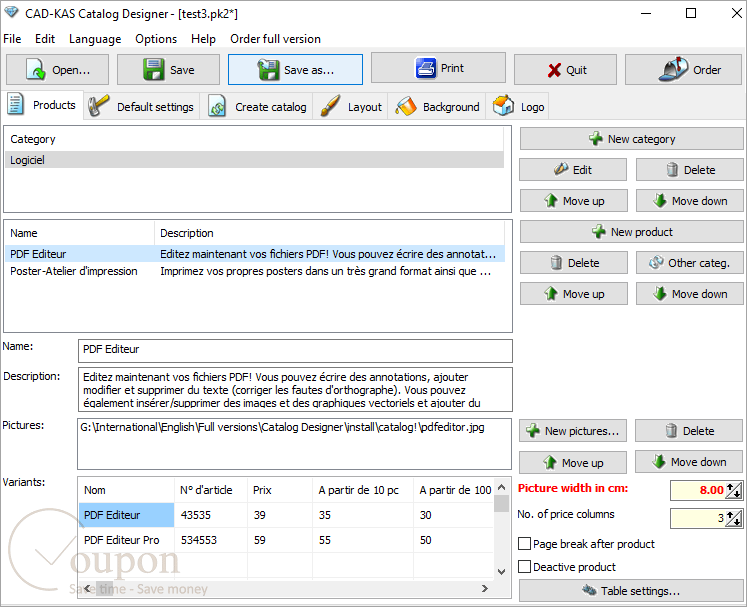
Task: Toggle the Deactive product checkbox
Action: (525, 567)
